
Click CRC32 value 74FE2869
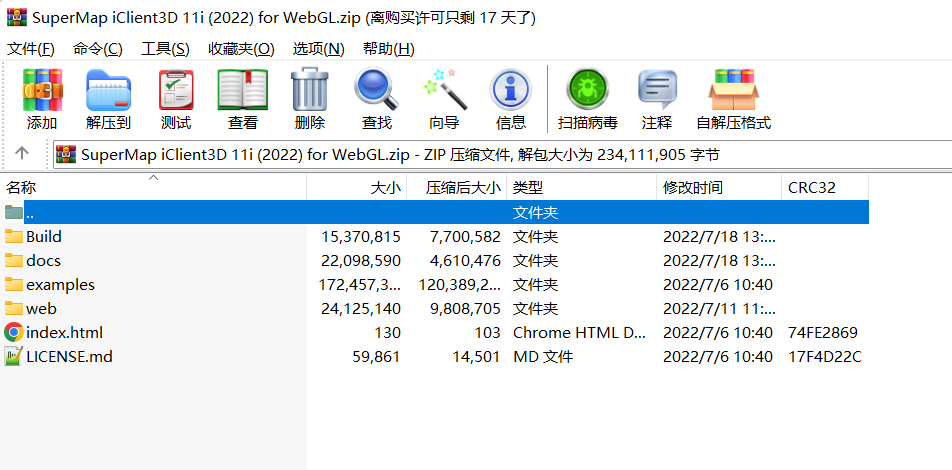tap(823, 333)
